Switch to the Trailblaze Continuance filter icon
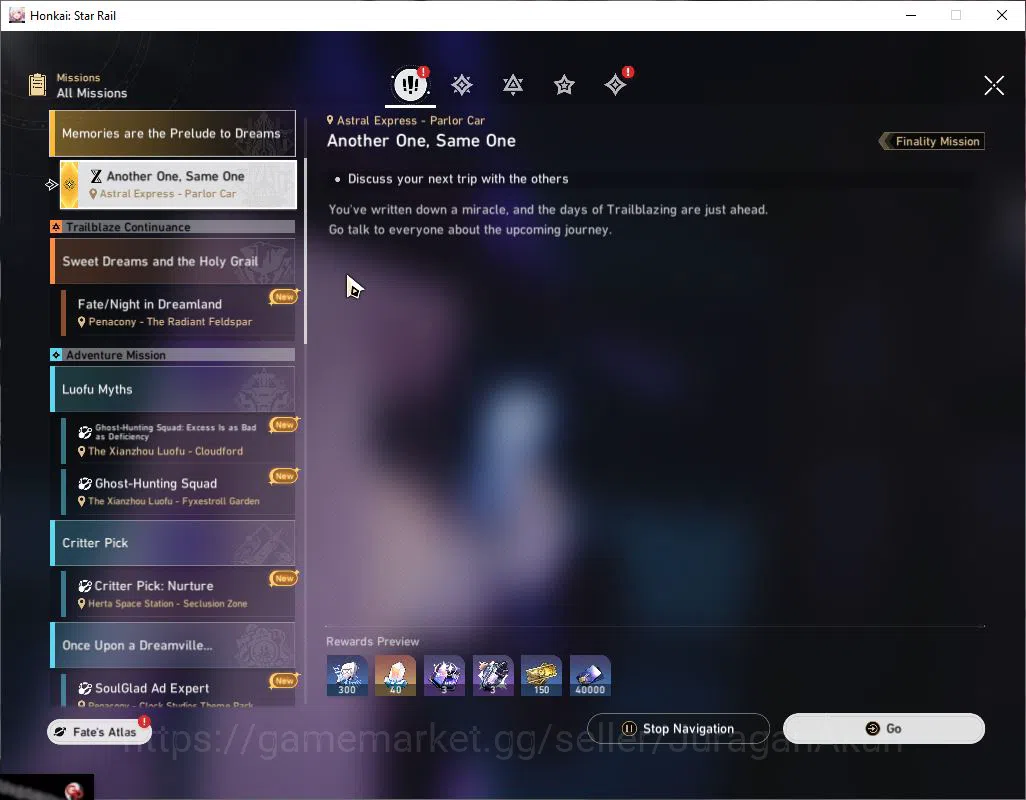Screen dimensions: 1026x800 [513, 85]
